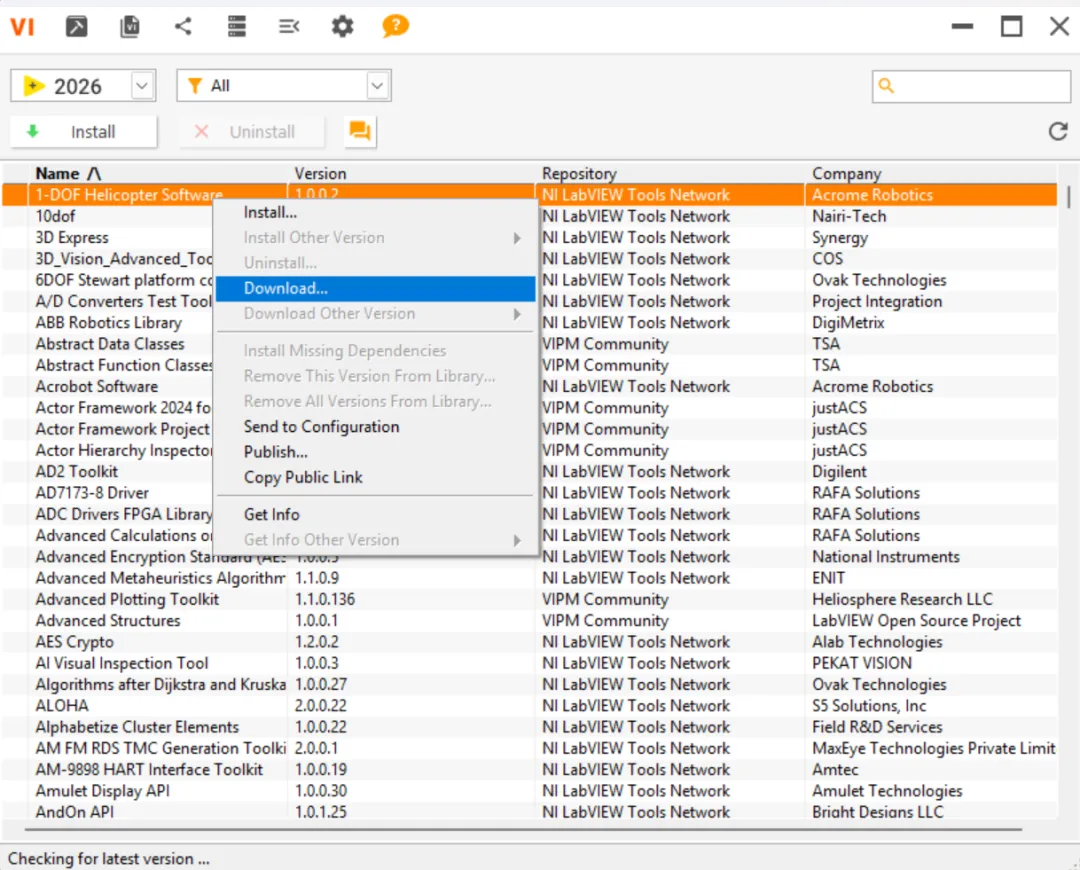The width and height of the screenshot is (1080, 870).
Task: Click the orange chat bubbles icon
Action: (x=360, y=131)
